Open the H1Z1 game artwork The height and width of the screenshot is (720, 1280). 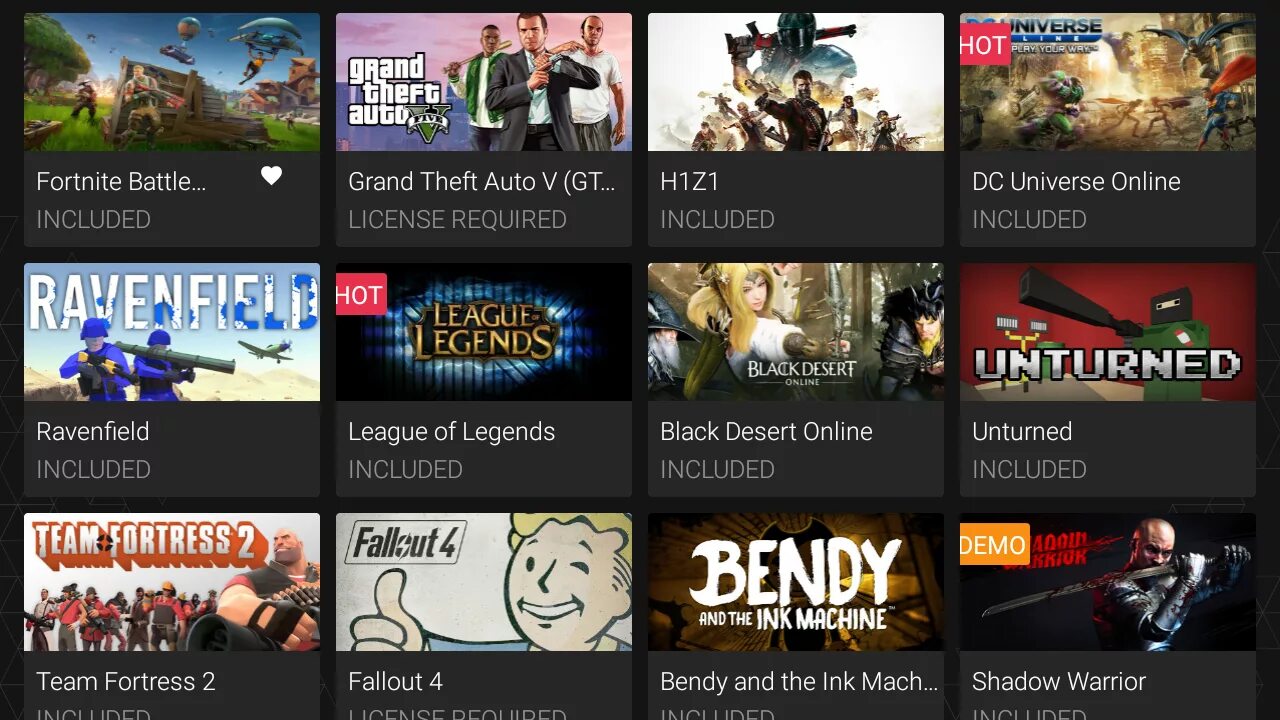pos(796,82)
